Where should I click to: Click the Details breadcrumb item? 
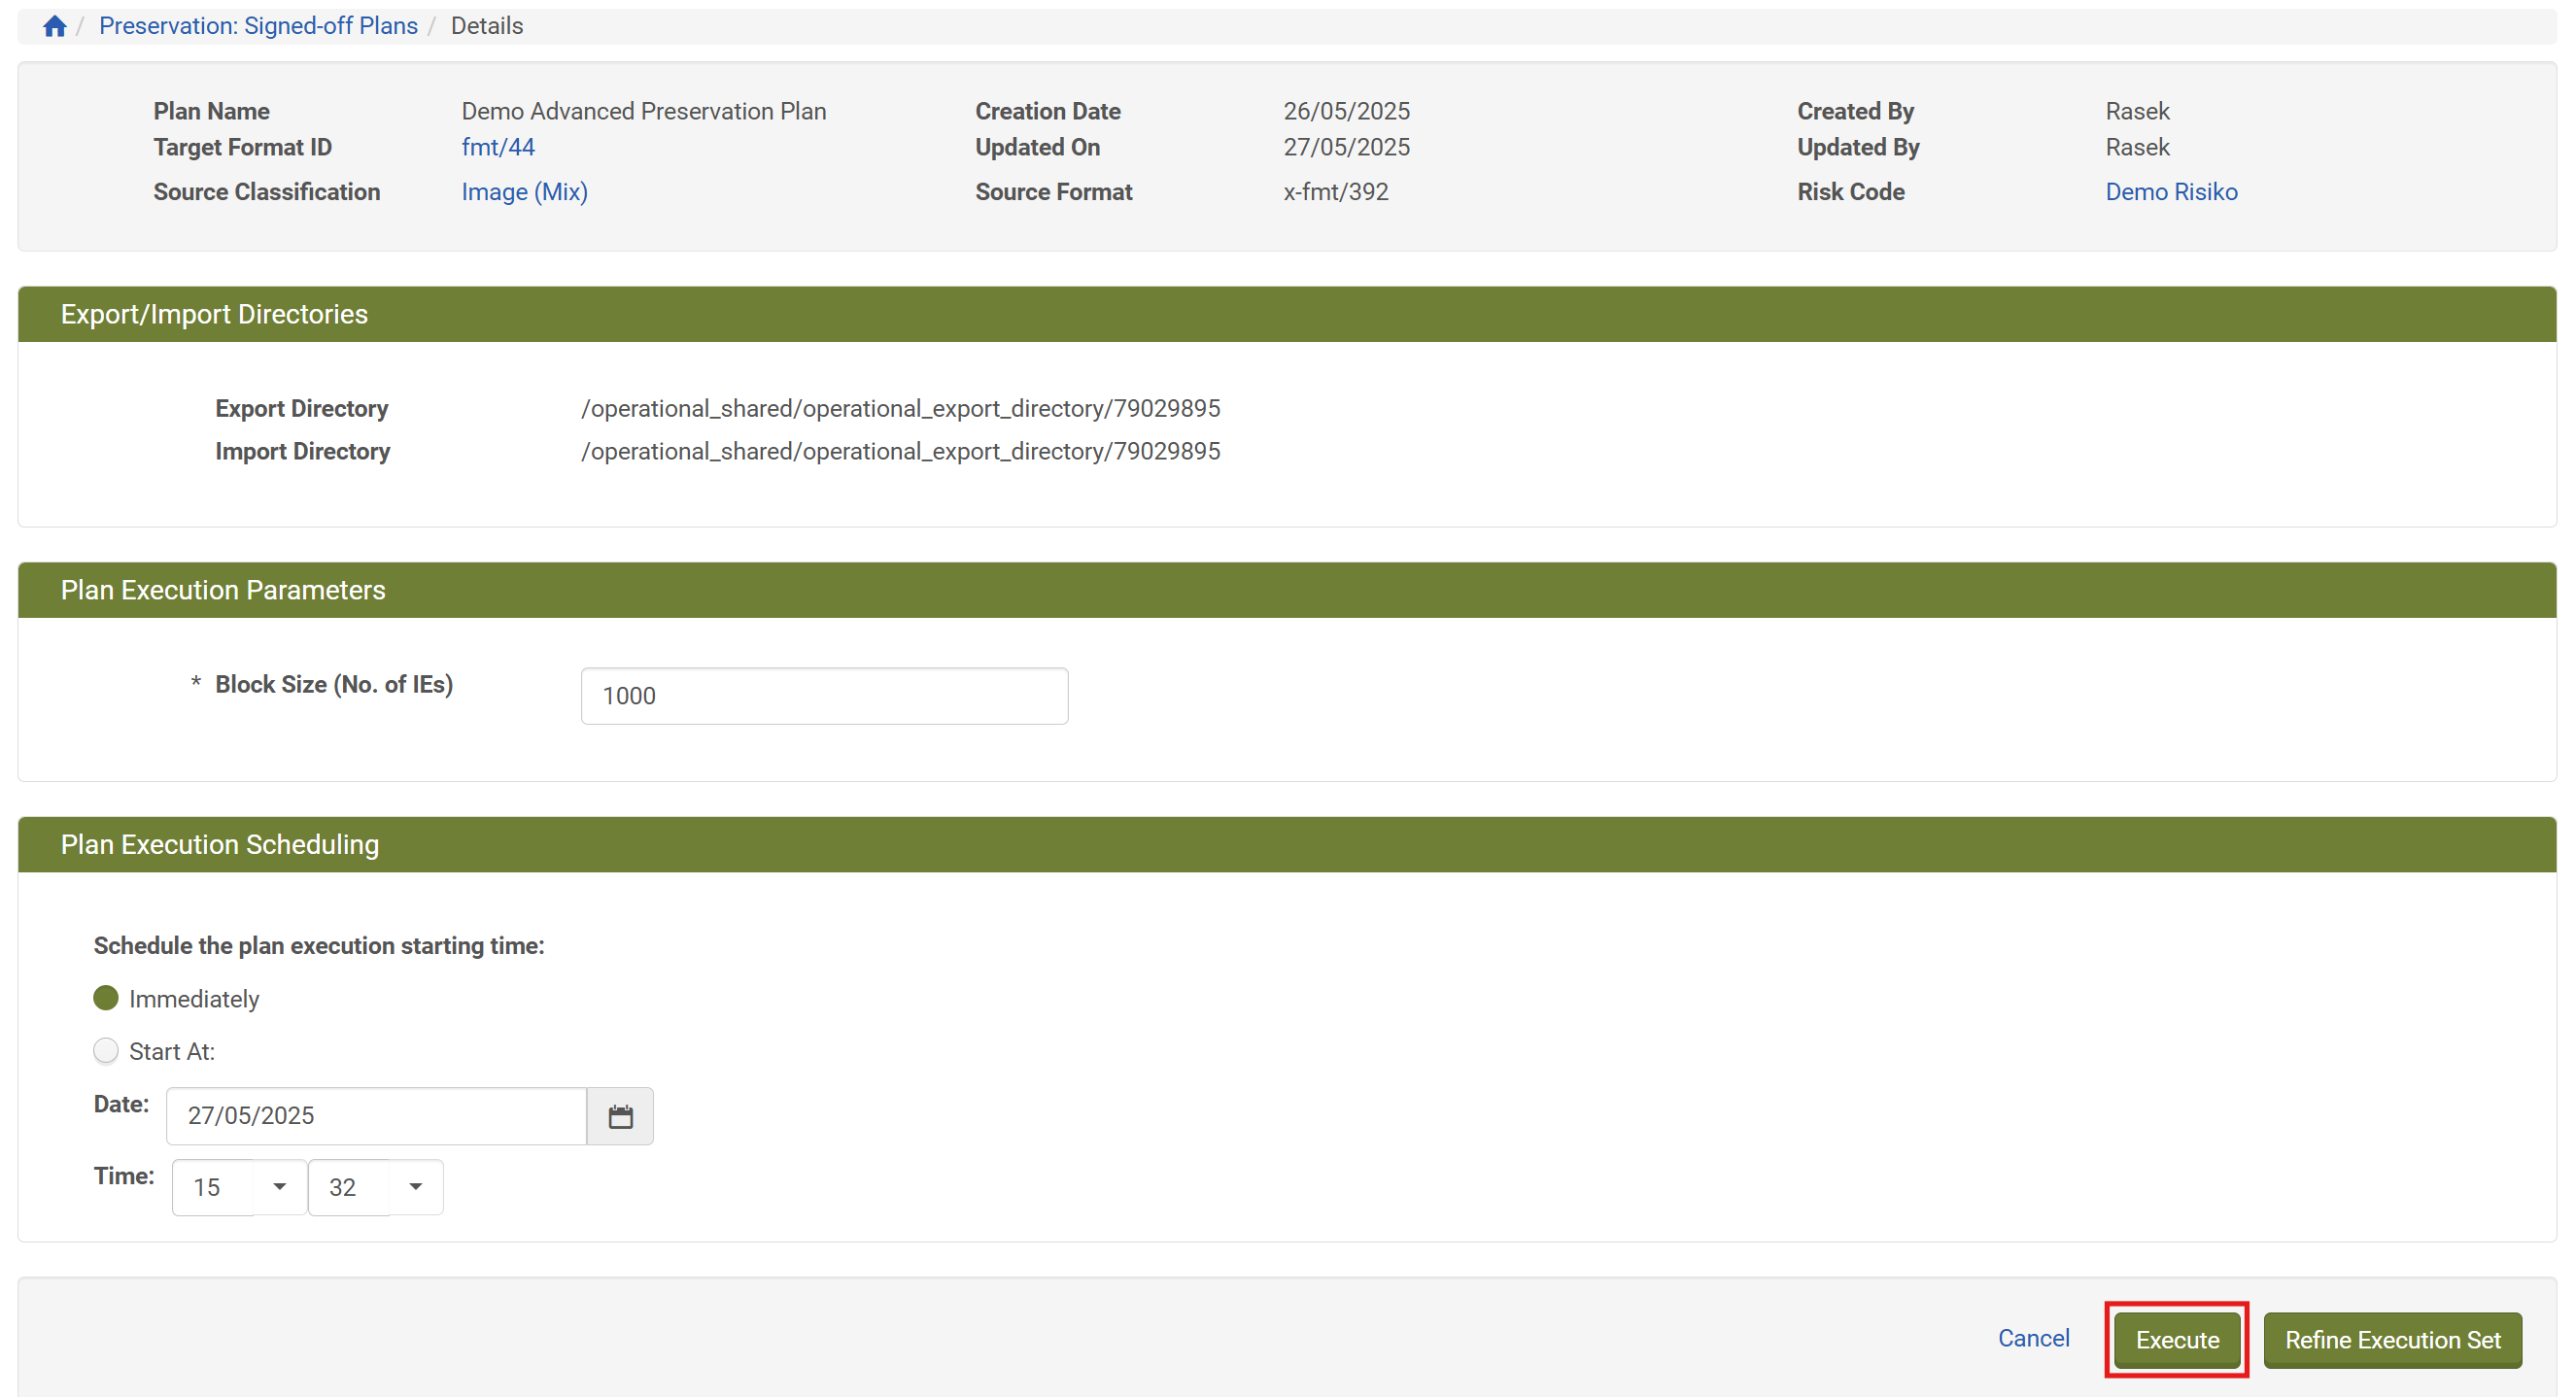point(486,26)
